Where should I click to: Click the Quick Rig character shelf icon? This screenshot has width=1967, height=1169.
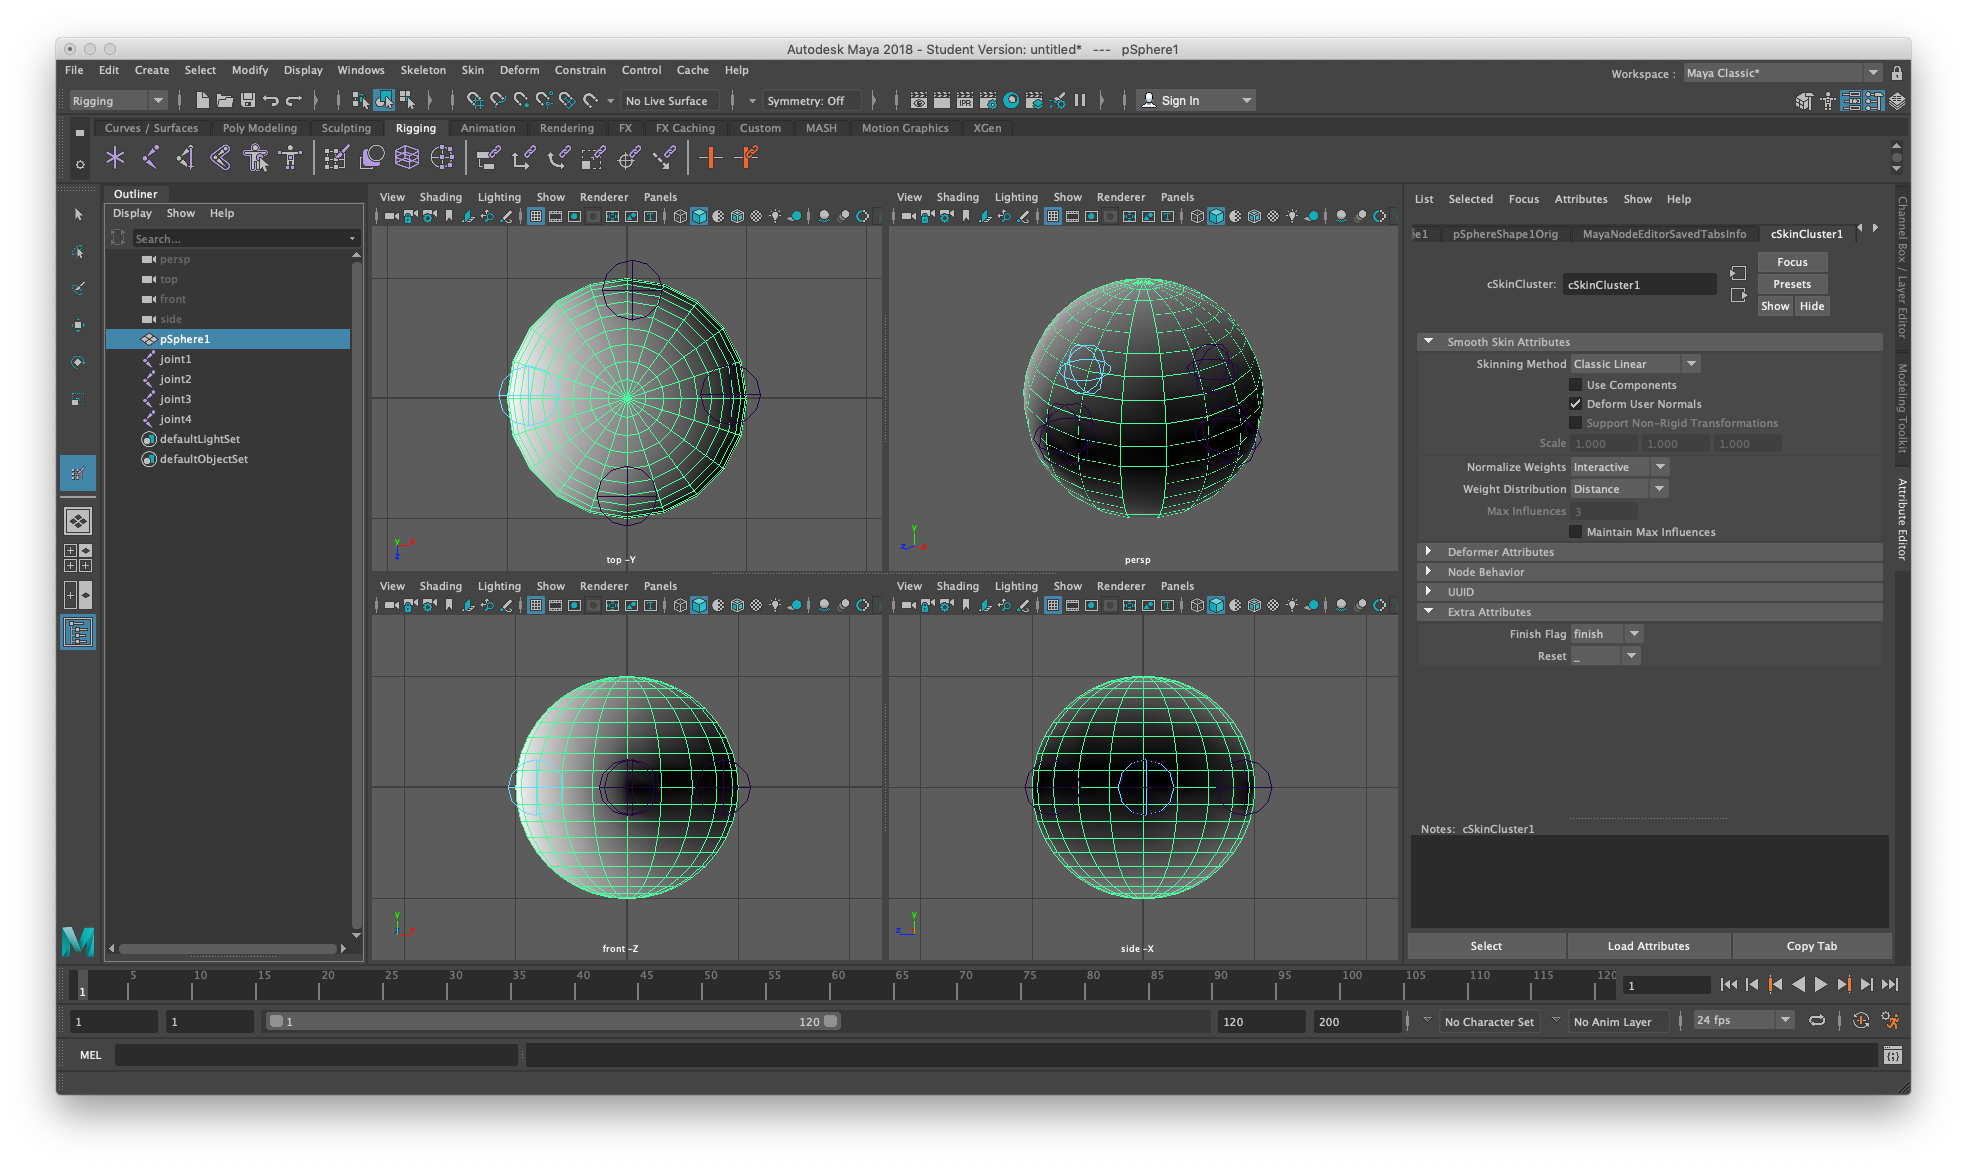pyautogui.click(x=256, y=157)
